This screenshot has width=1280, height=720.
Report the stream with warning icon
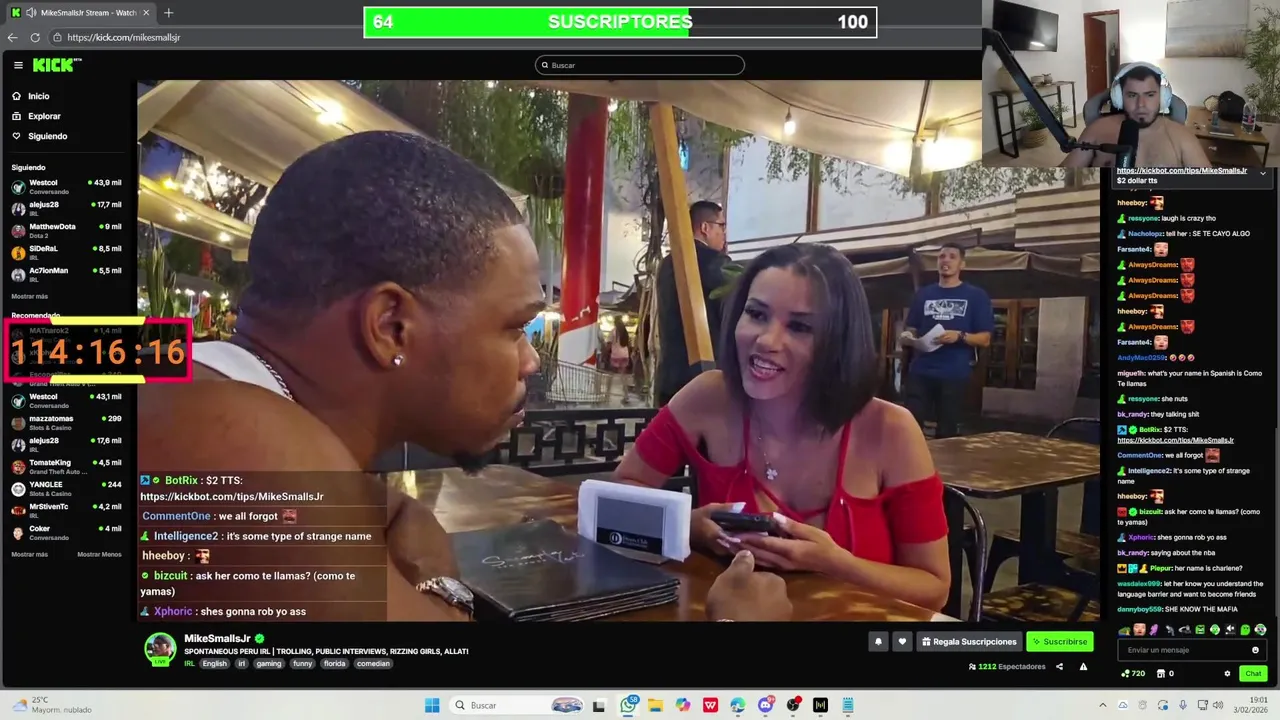[1083, 666]
